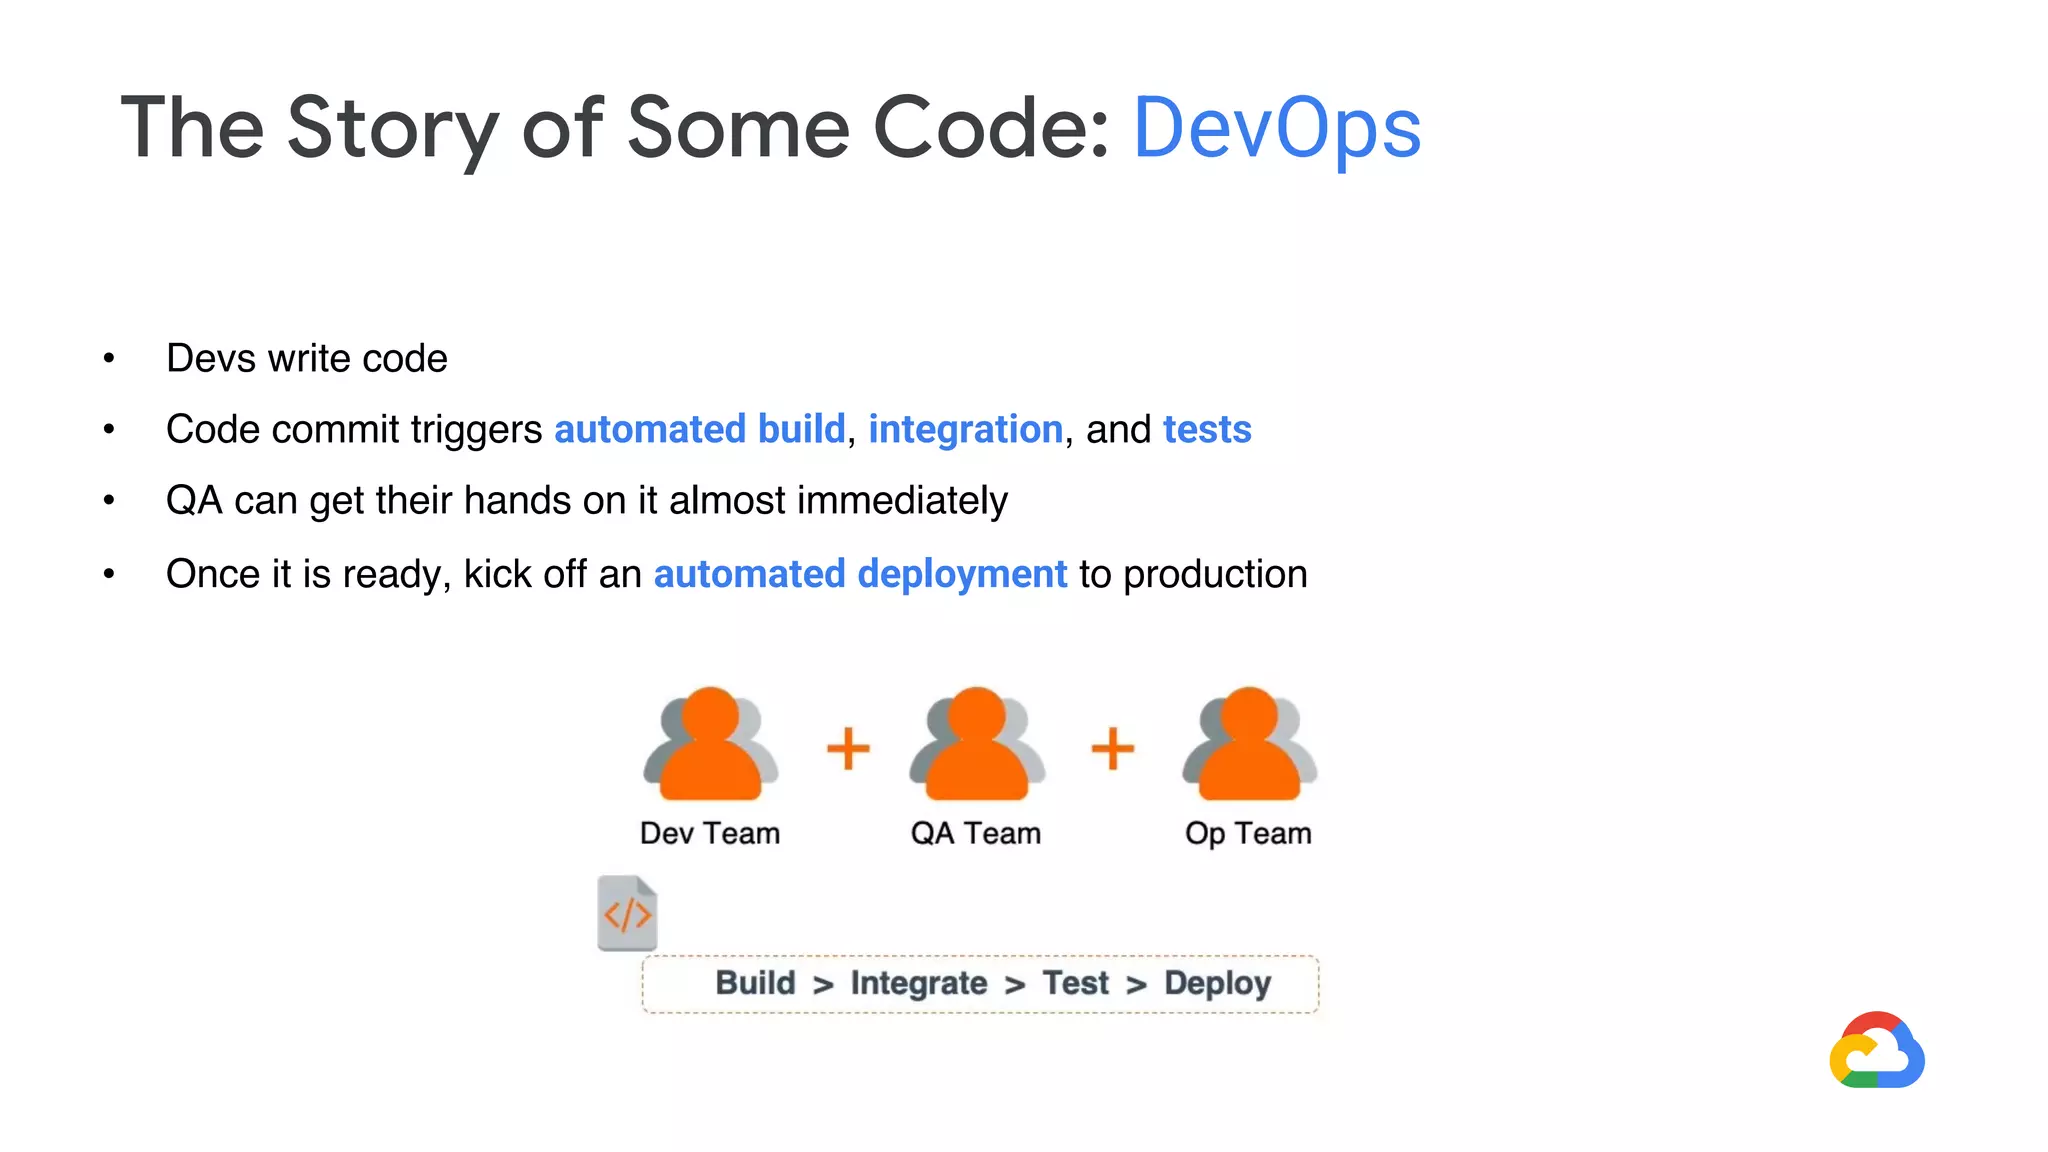Click the QA Team people icon
The width and height of the screenshot is (2048, 1152).
click(977, 743)
